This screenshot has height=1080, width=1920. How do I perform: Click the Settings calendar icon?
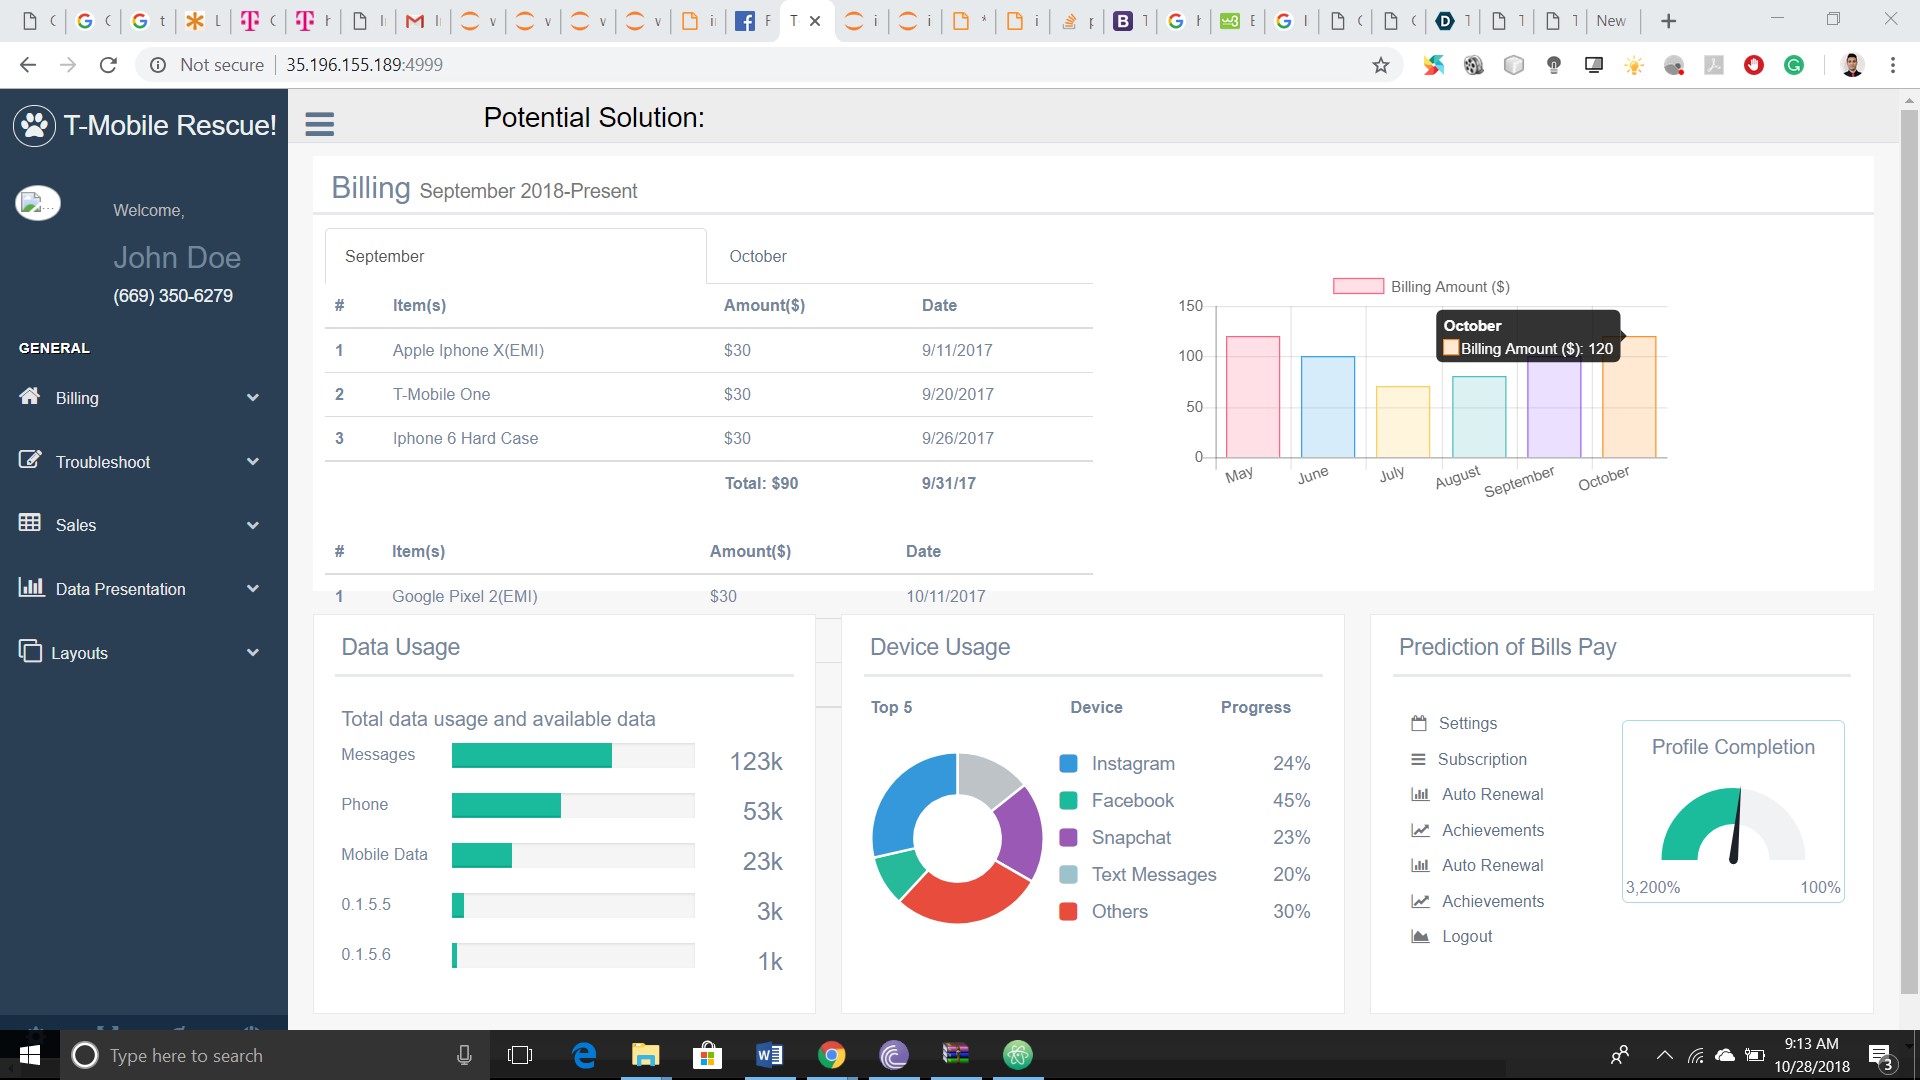(x=1418, y=723)
